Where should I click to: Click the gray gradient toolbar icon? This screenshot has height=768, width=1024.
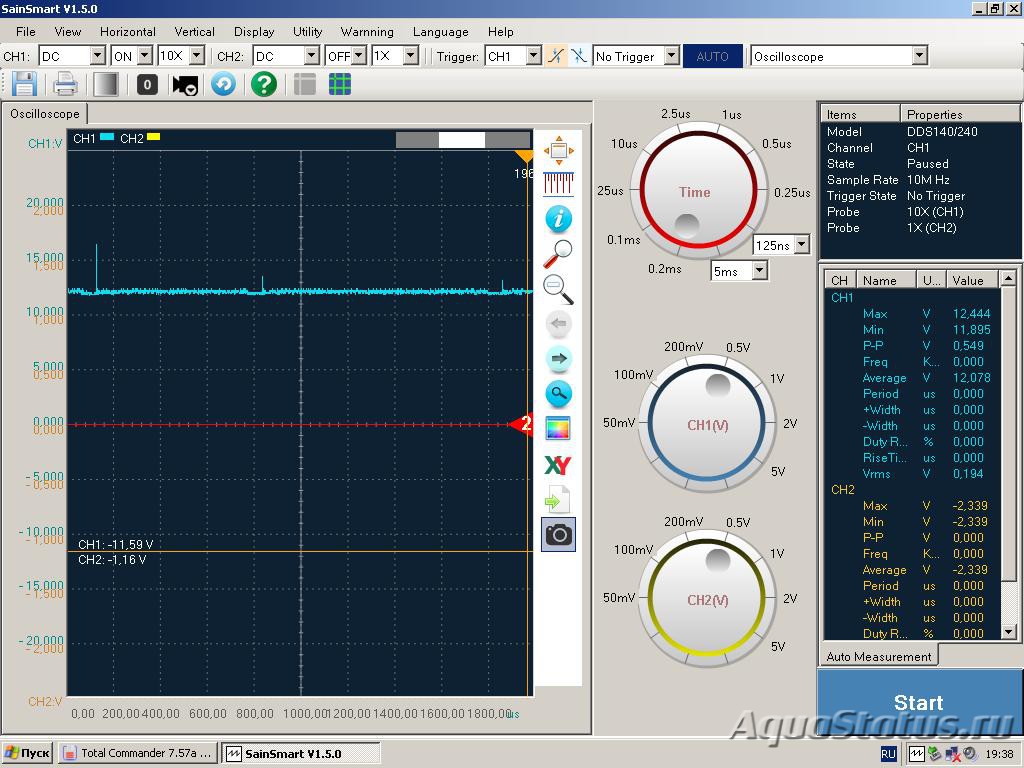point(106,84)
